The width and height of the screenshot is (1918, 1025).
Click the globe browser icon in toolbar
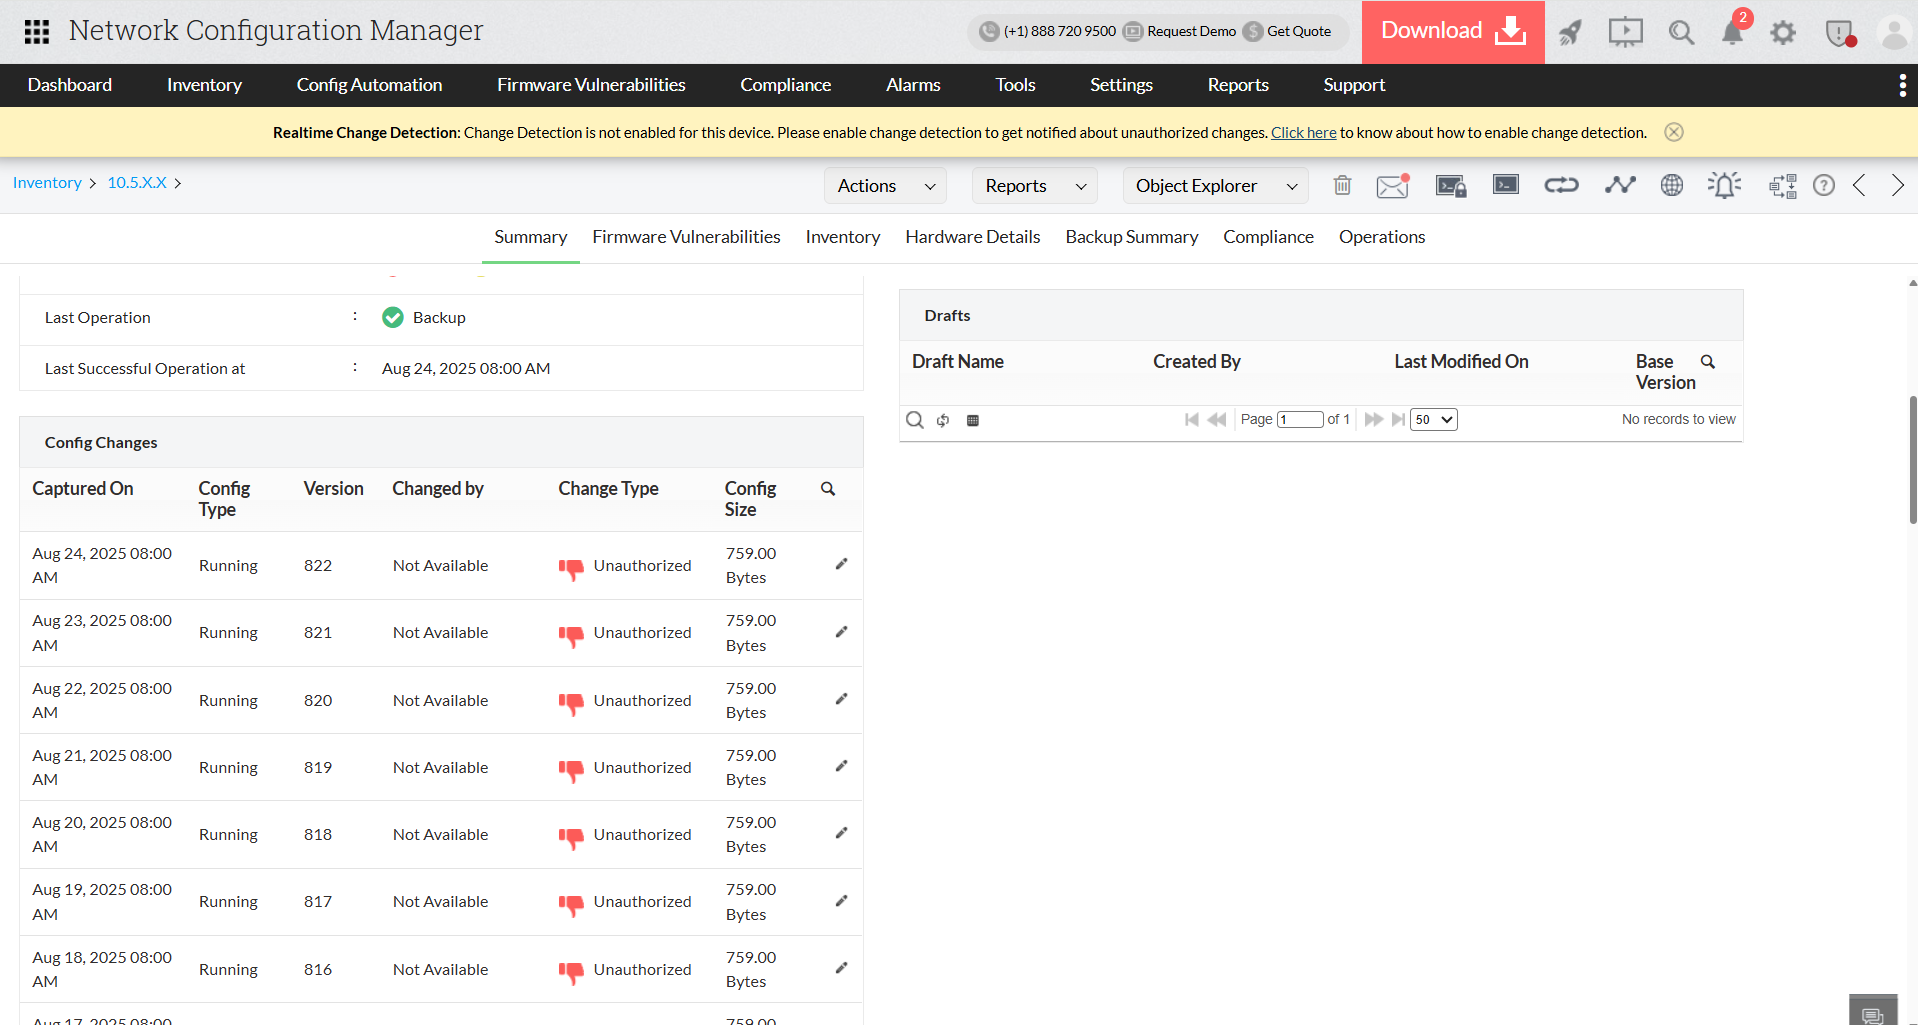point(1671,185)
